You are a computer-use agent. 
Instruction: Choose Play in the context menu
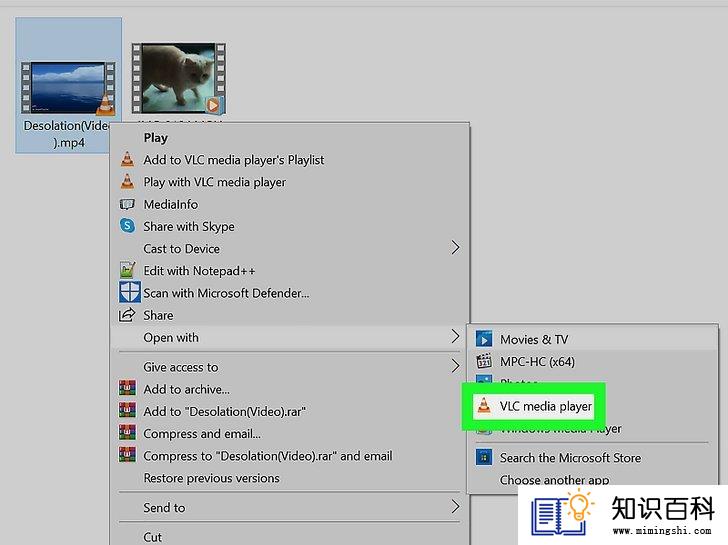[x=156, y=138]
